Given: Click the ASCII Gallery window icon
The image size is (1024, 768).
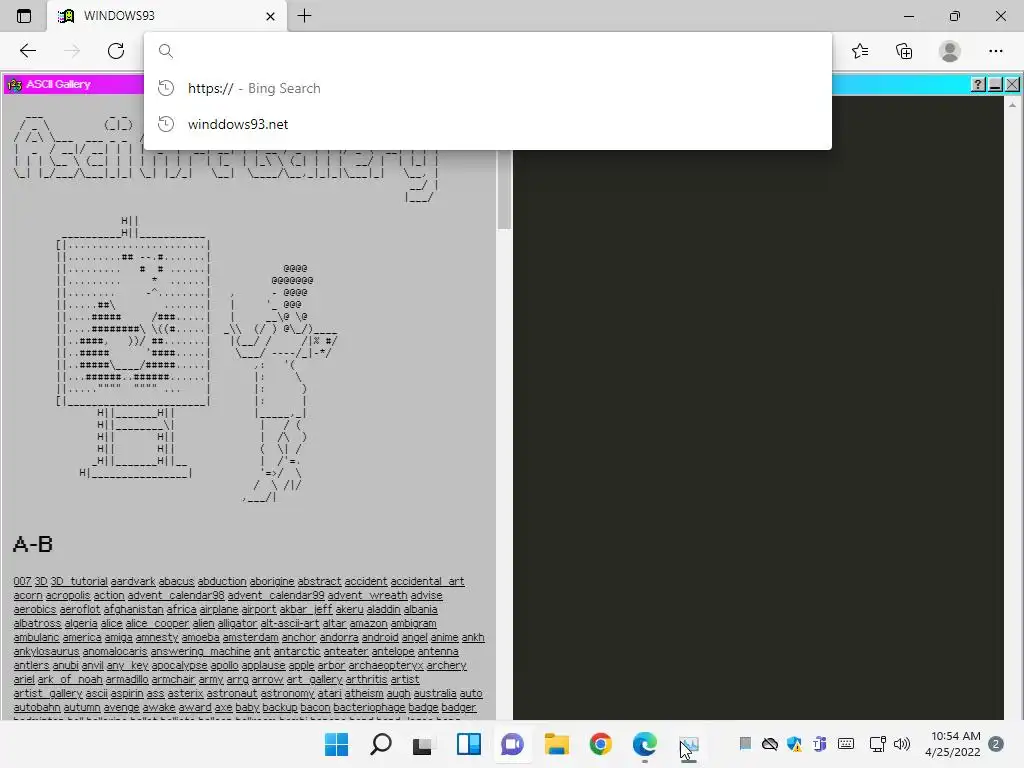Looking at the screenshot, I should [14, 84].
